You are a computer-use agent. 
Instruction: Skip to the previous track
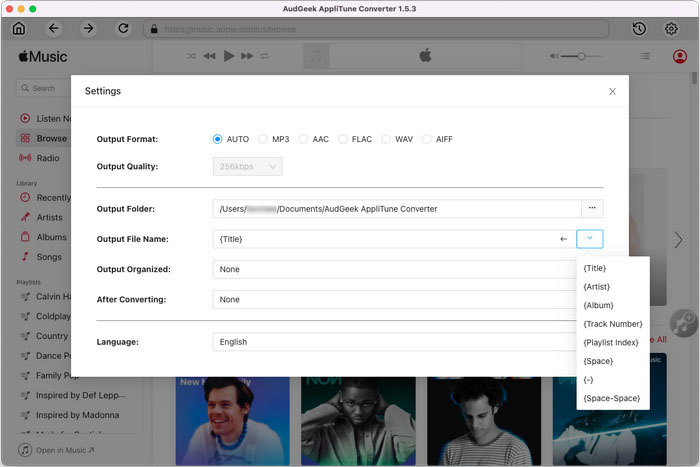point(209,56)
